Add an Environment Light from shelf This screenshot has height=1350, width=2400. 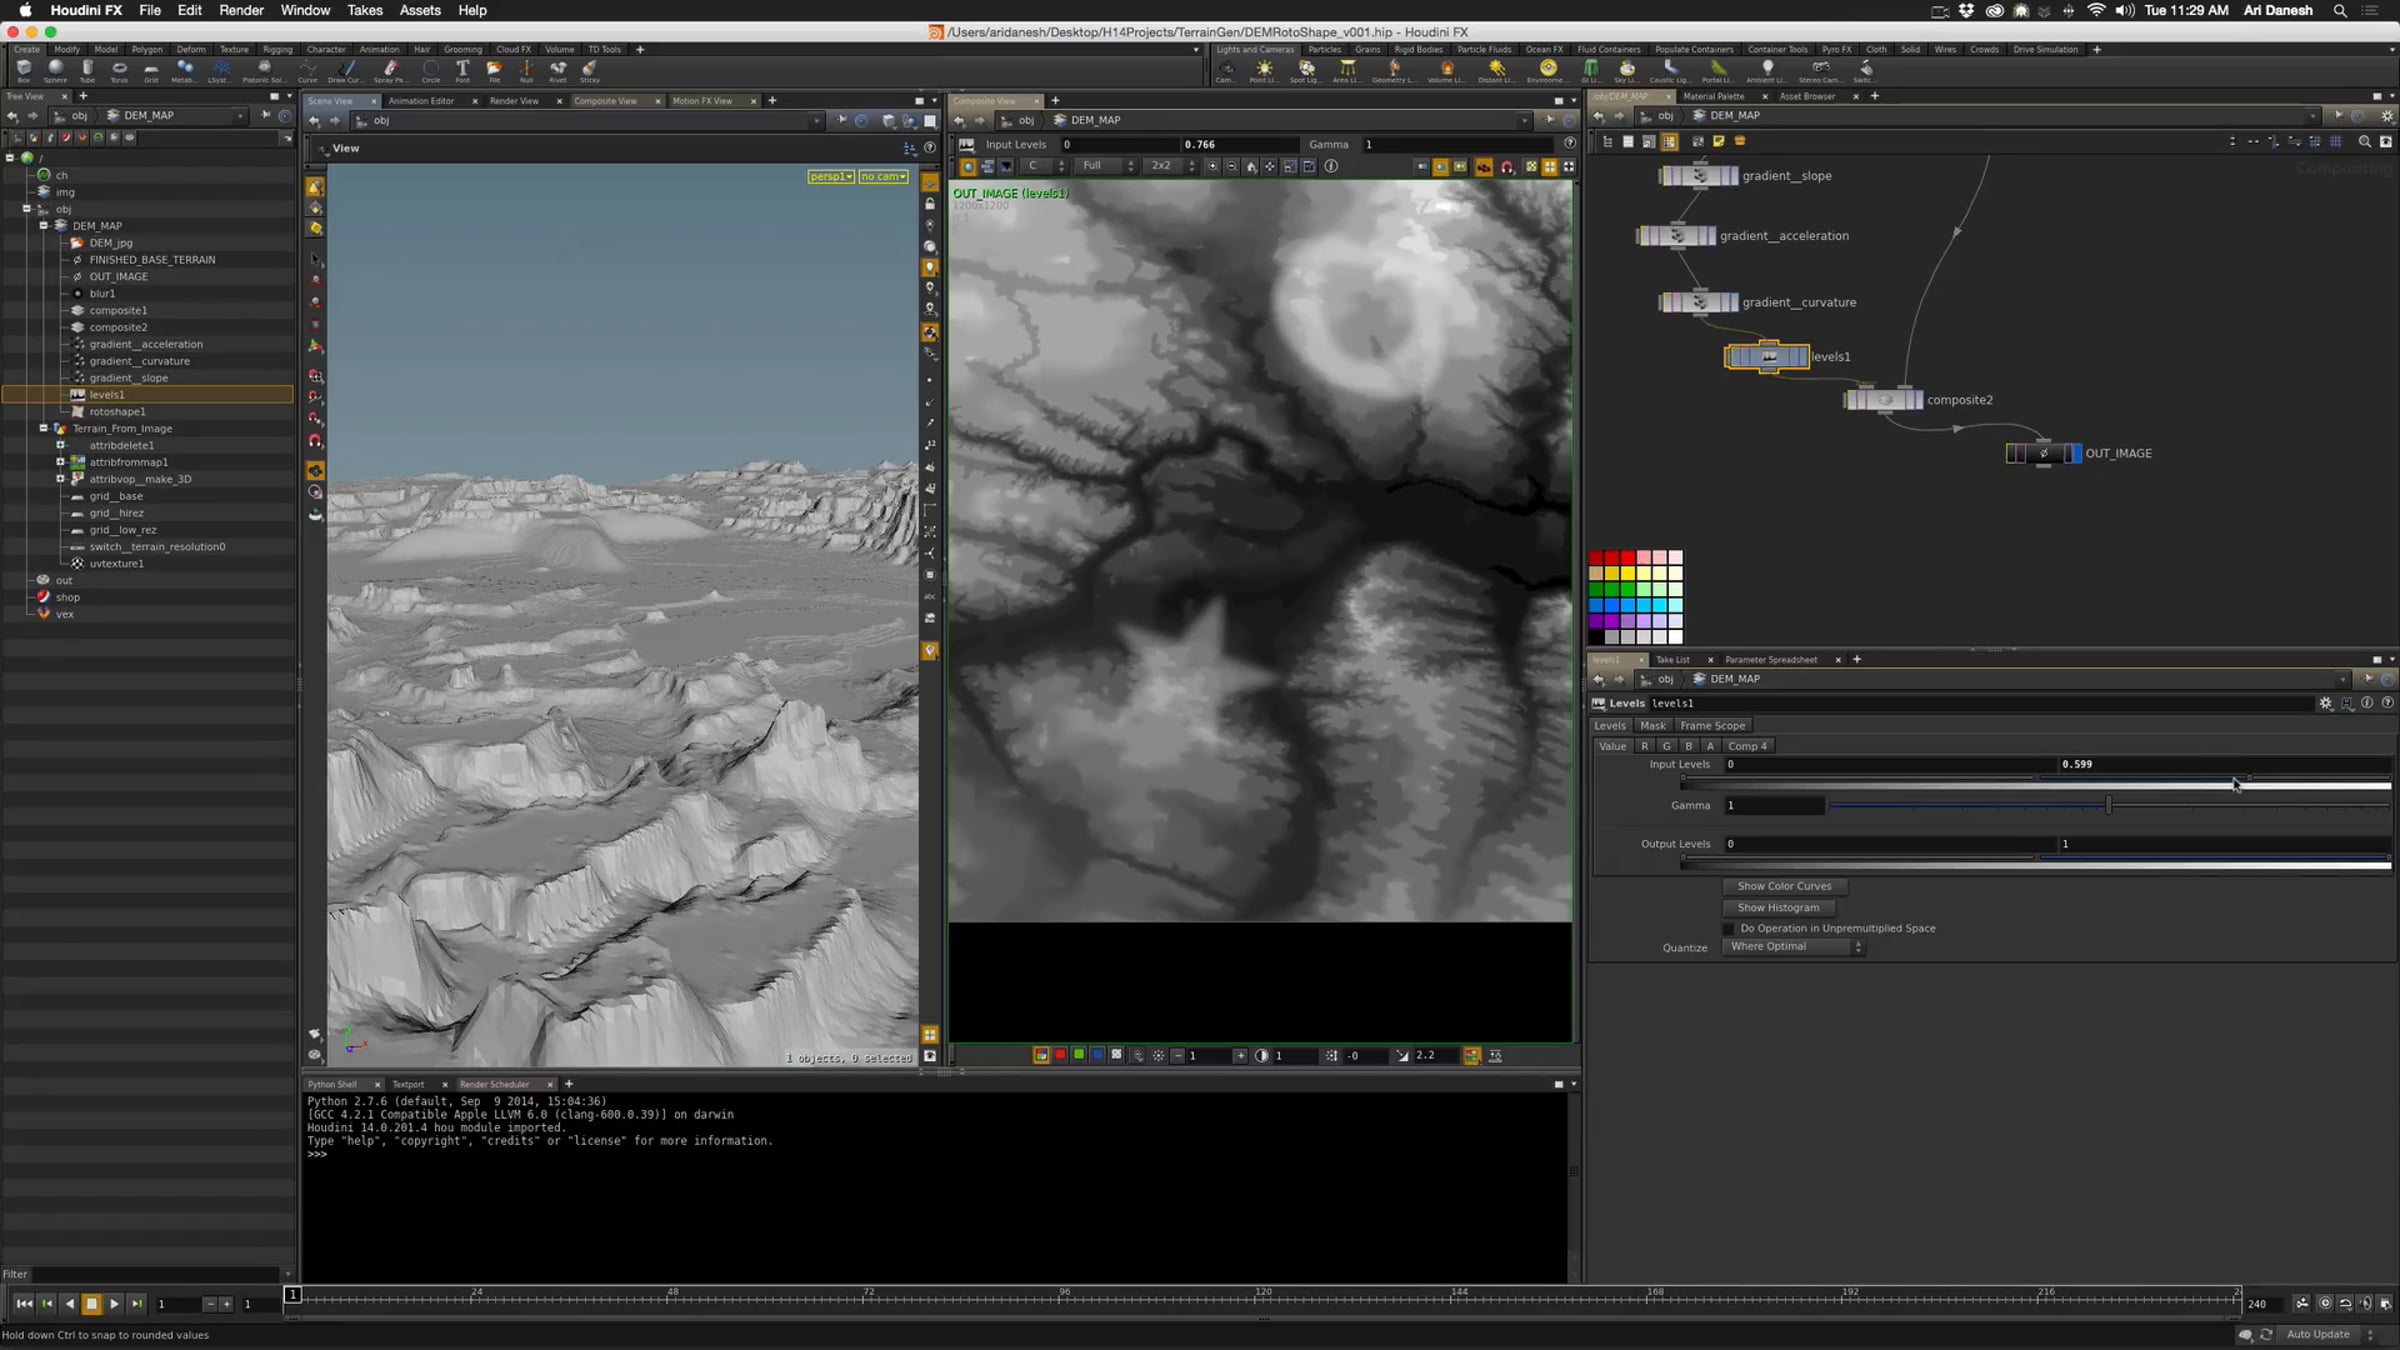coord(1547,70)
